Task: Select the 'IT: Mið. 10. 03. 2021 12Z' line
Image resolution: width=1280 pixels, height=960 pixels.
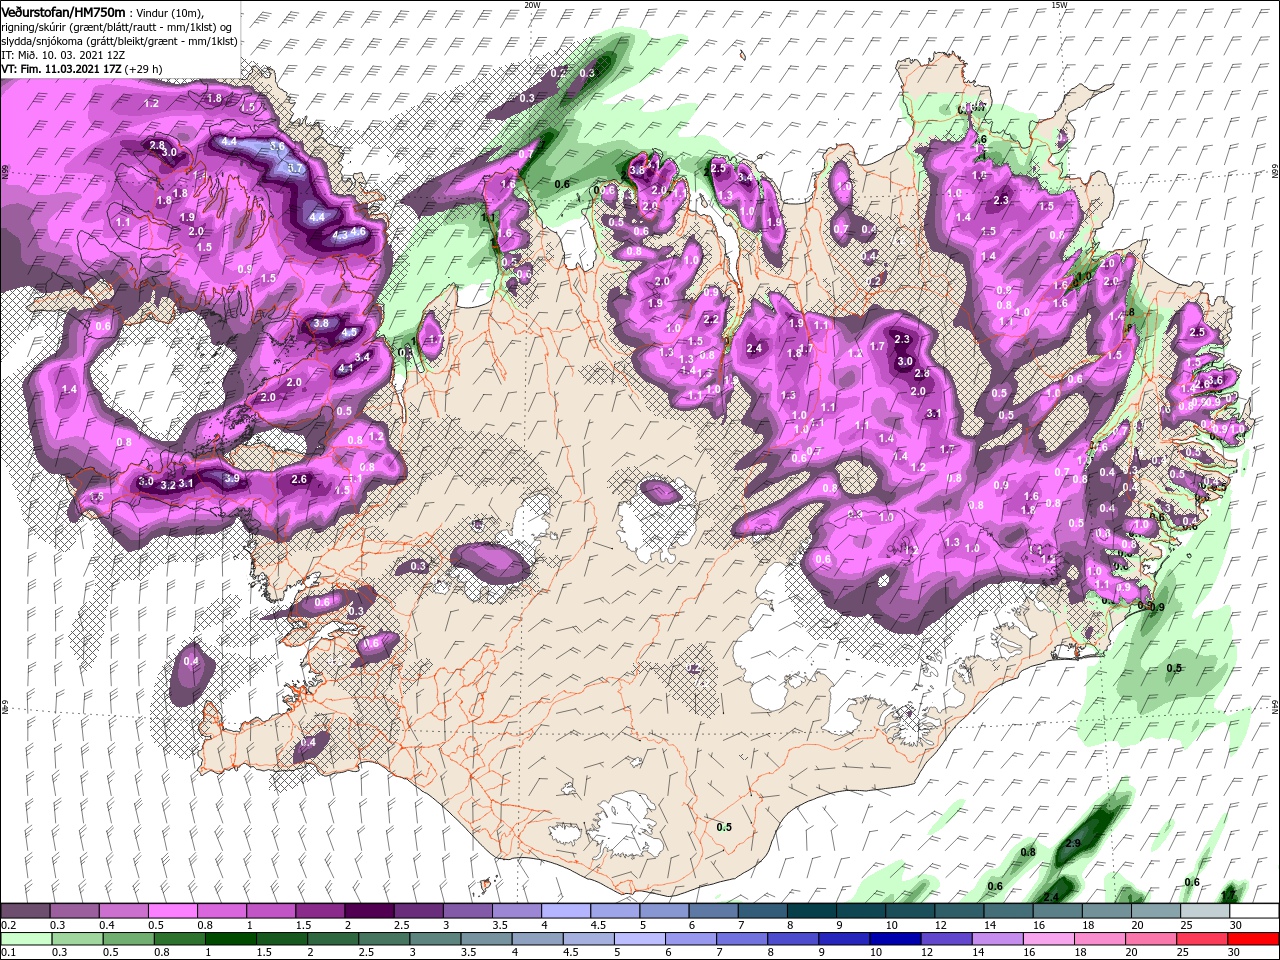Action: pos(61,55)
